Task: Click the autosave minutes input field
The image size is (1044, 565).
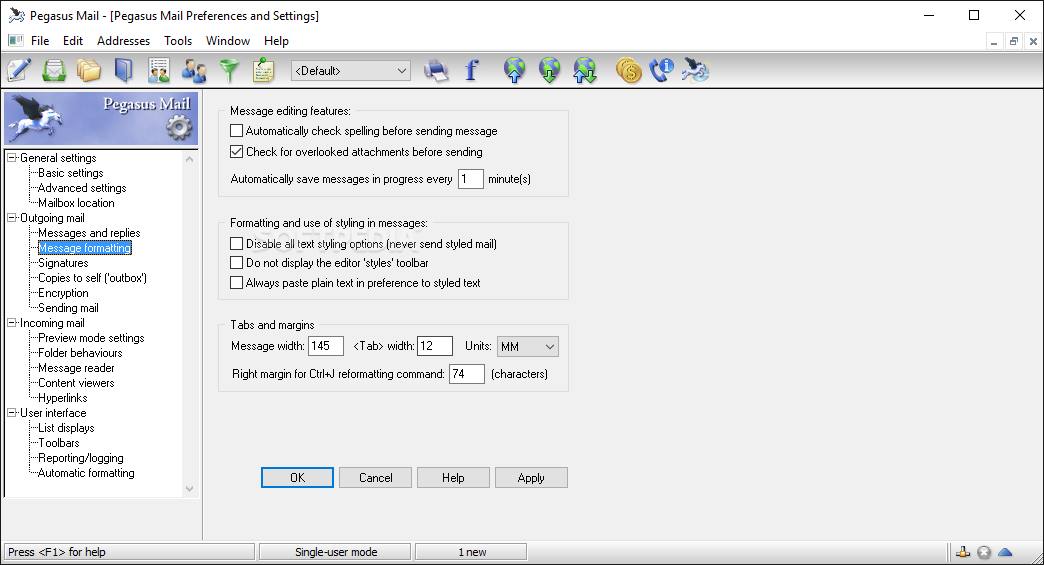Action: 470,179
